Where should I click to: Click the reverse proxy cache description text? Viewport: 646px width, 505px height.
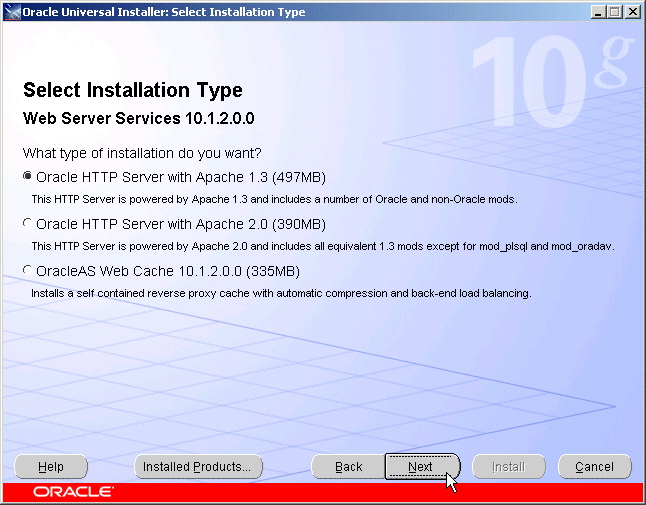point(281,293)
